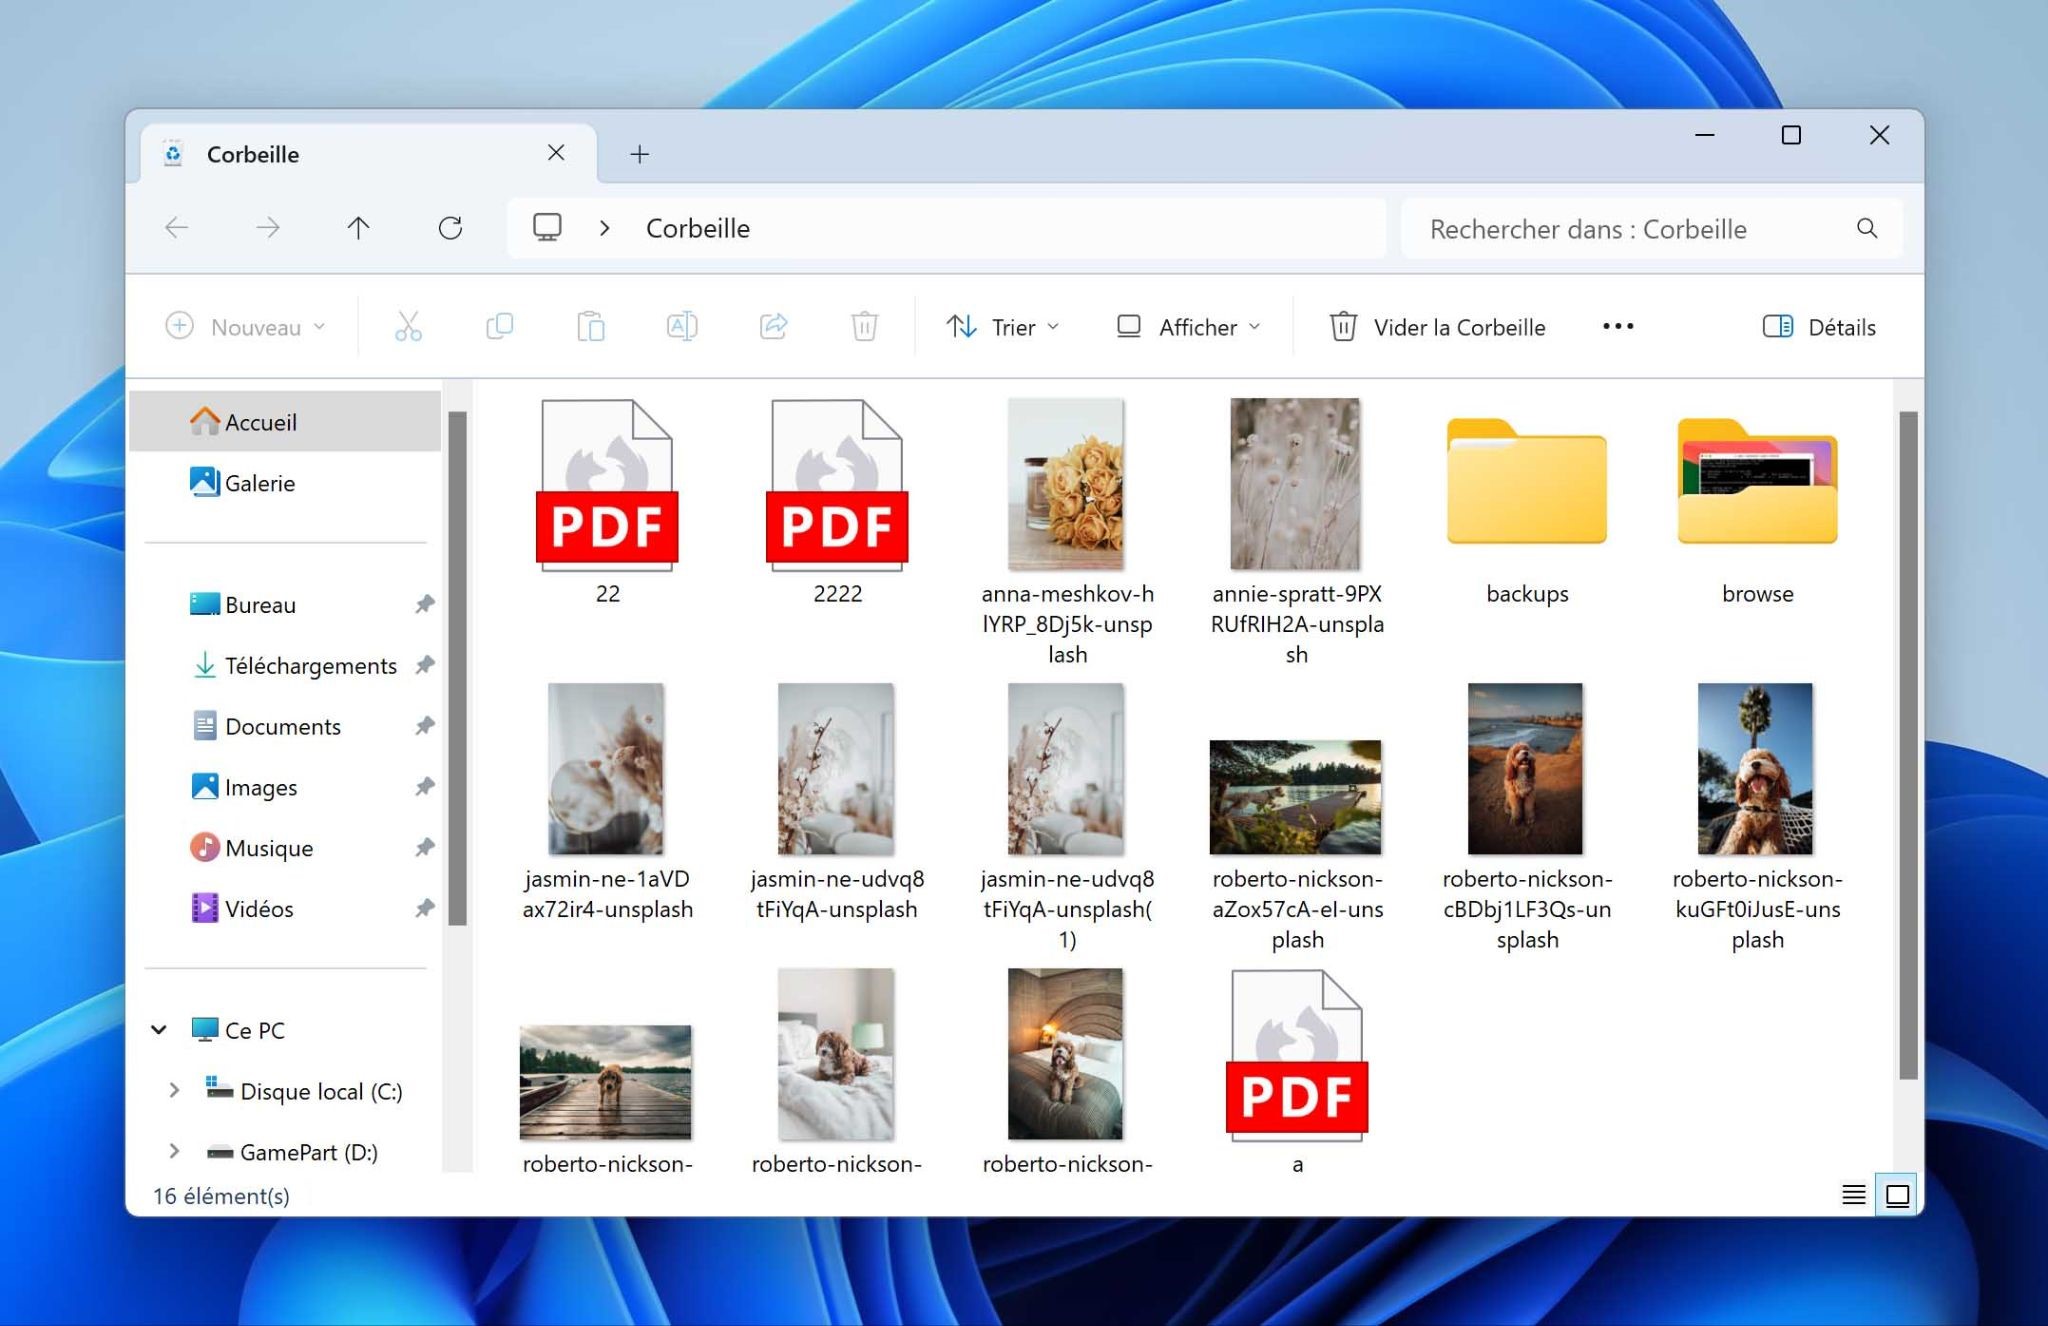Screen dimensions: 2048x1326
Task: Close the Corbeille tab
Action: 556,153
